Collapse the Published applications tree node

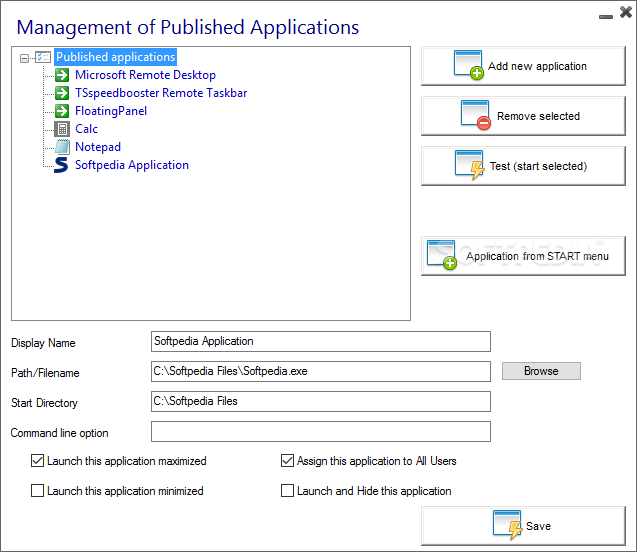point(24,58)
